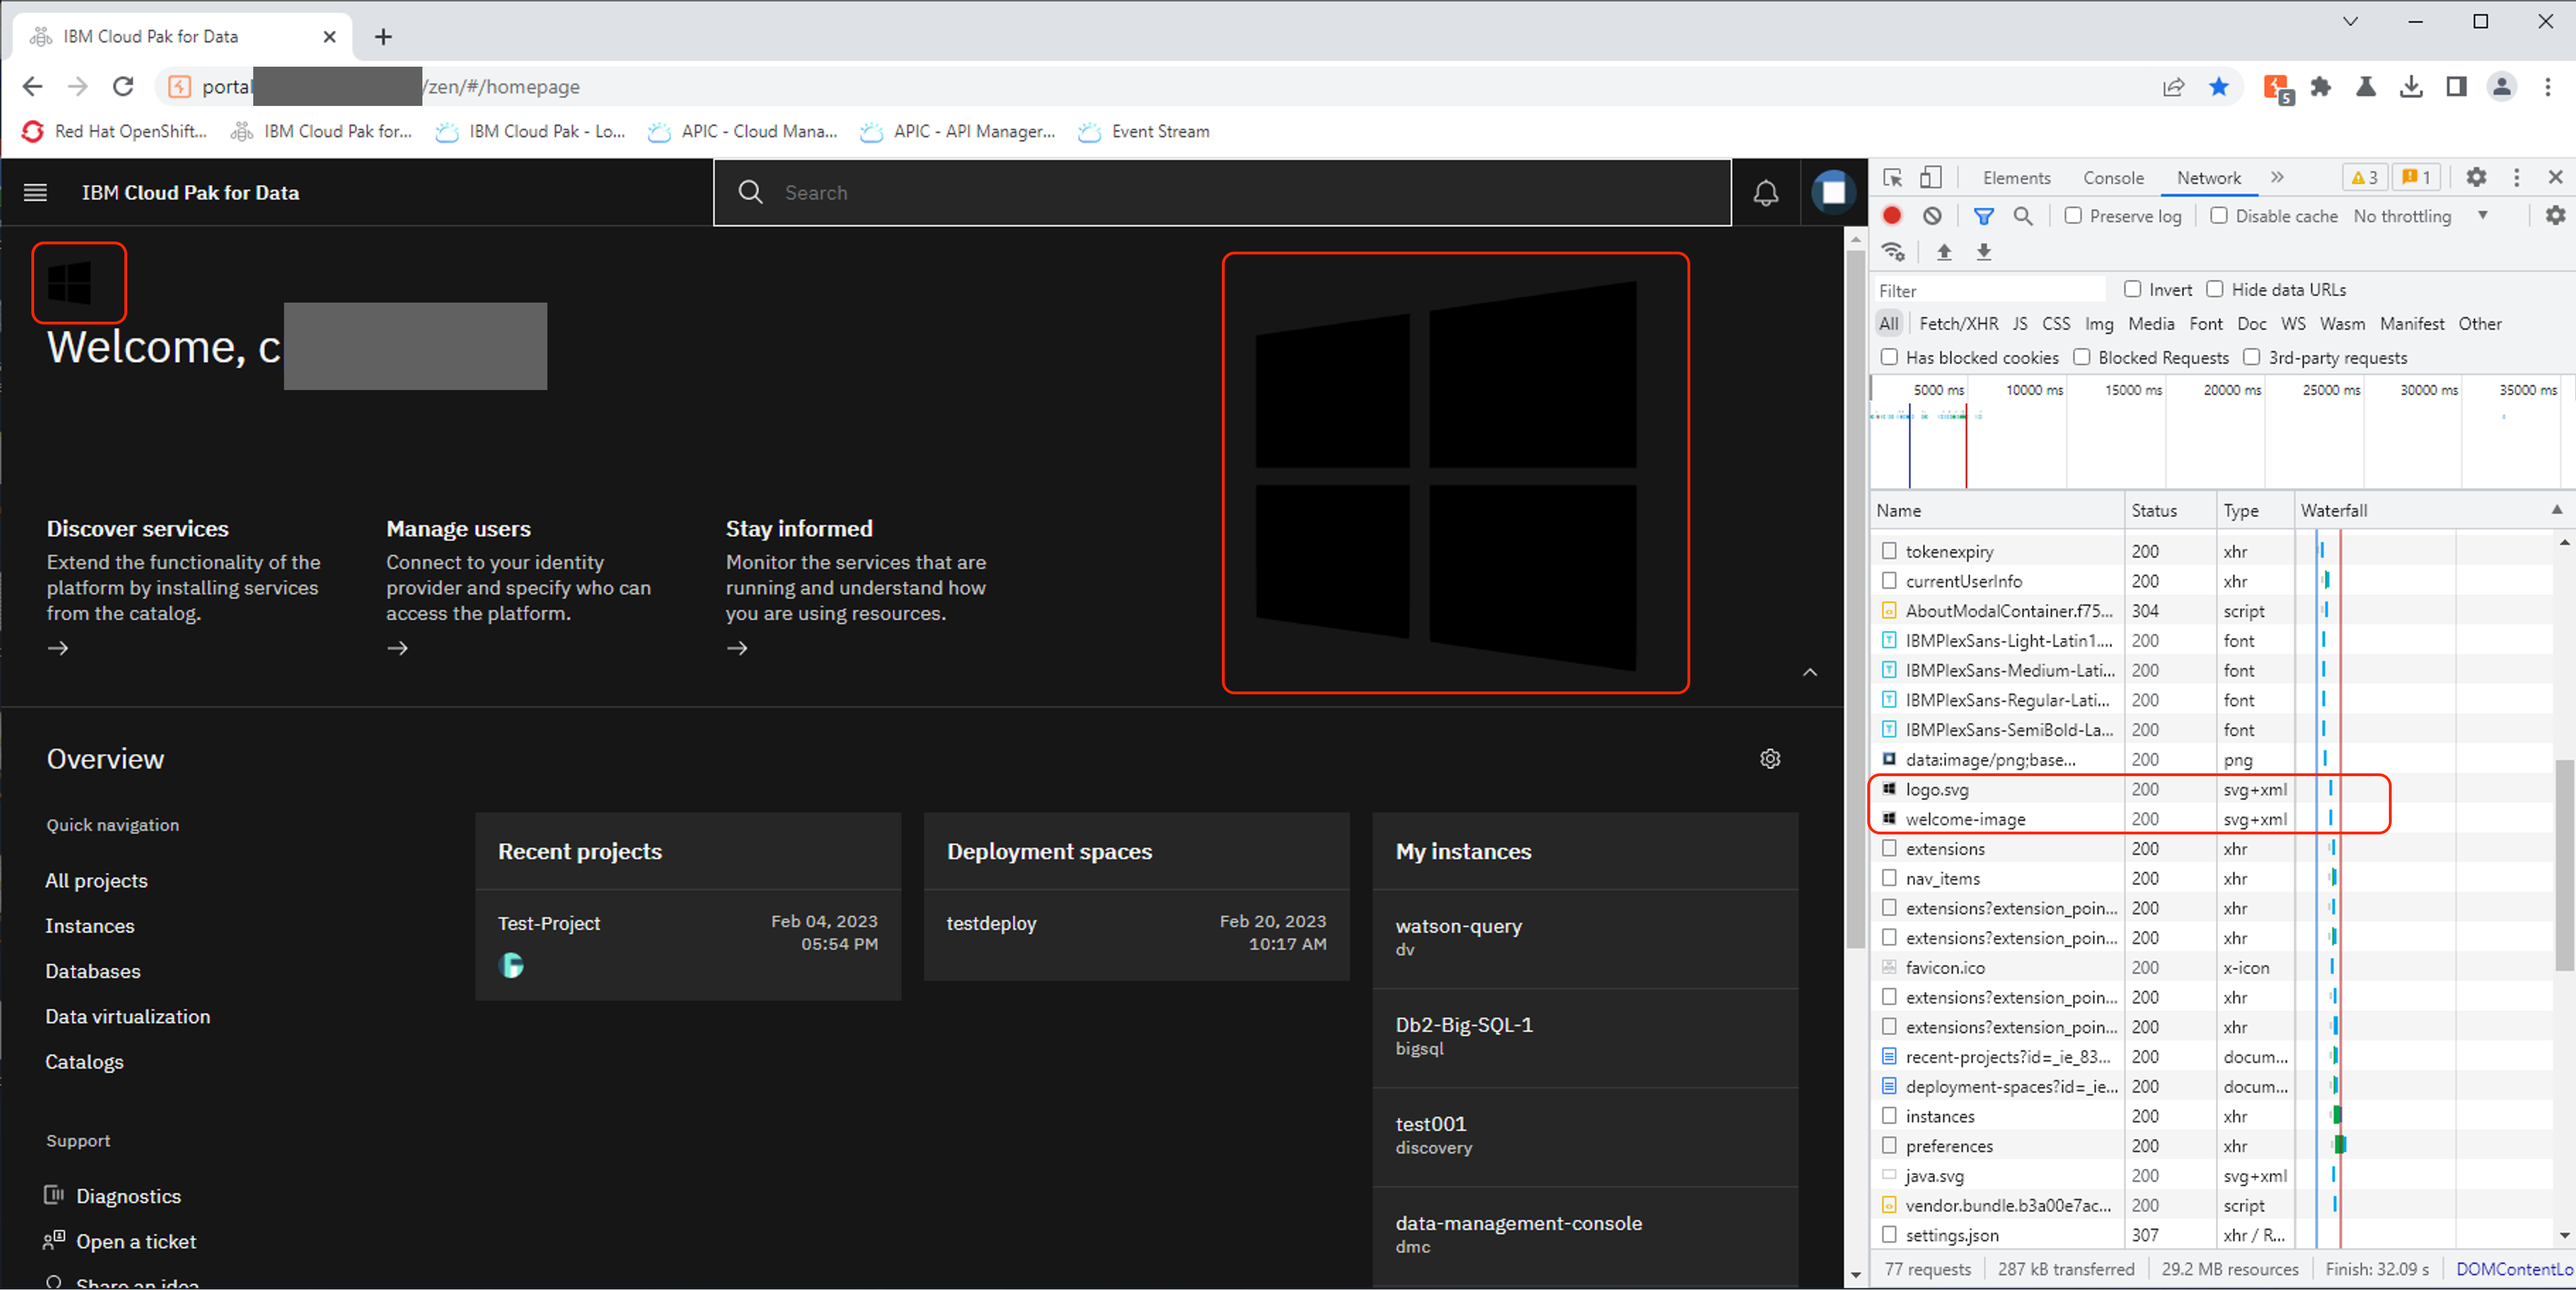Show more DevTools tabs chevron
This screenshot has width=2576, height=1290.
point(2277,177)
